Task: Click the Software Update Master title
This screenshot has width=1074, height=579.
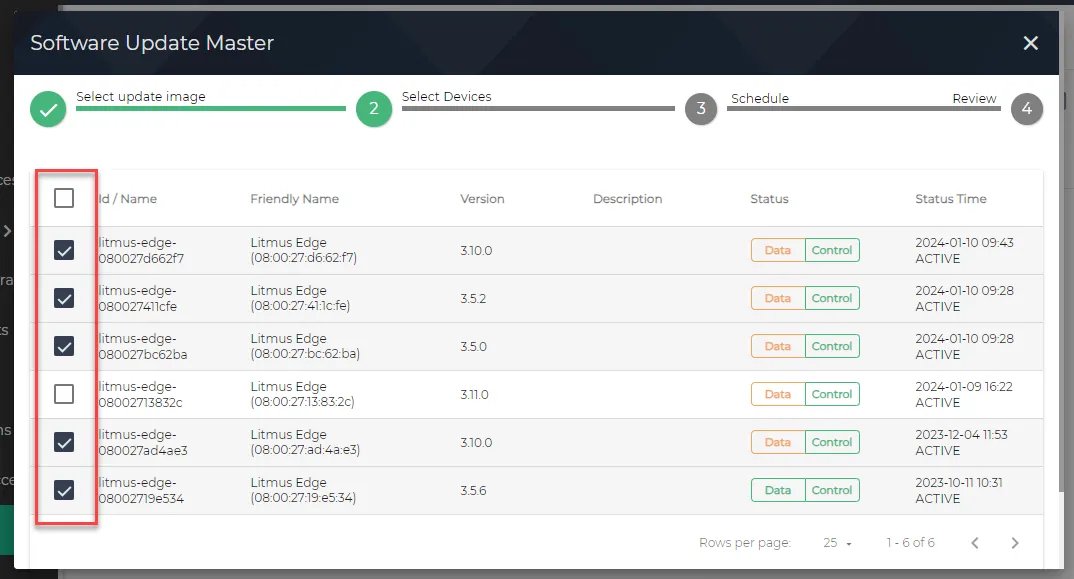Action: (x=152, y=42)
